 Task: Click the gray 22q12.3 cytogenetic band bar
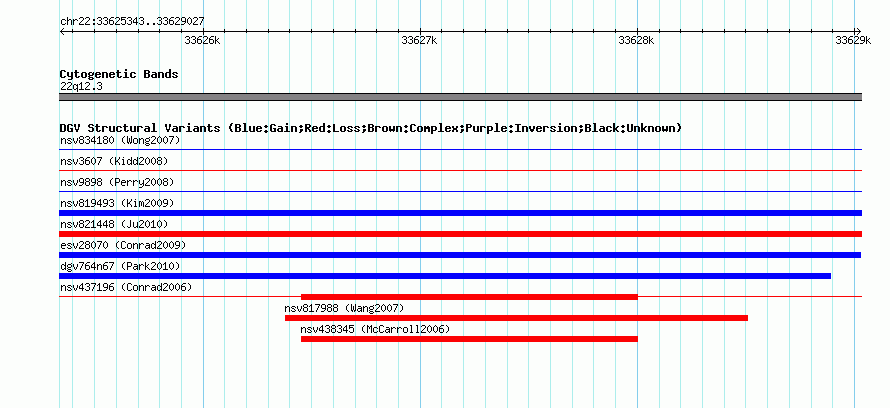tap(460, 97)
